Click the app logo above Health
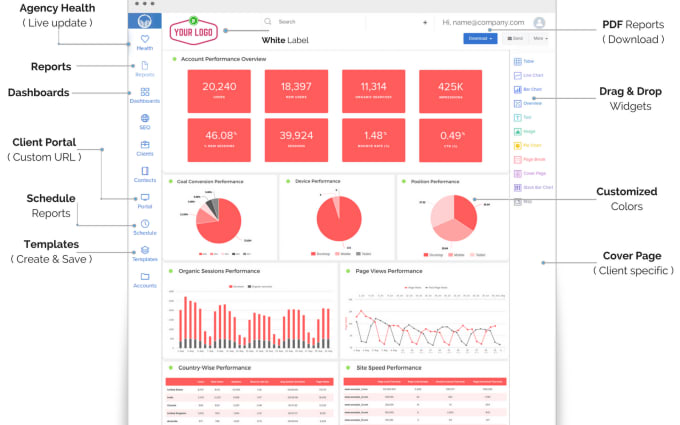This screenshot has height=425, width=680. tap(145, 21)
